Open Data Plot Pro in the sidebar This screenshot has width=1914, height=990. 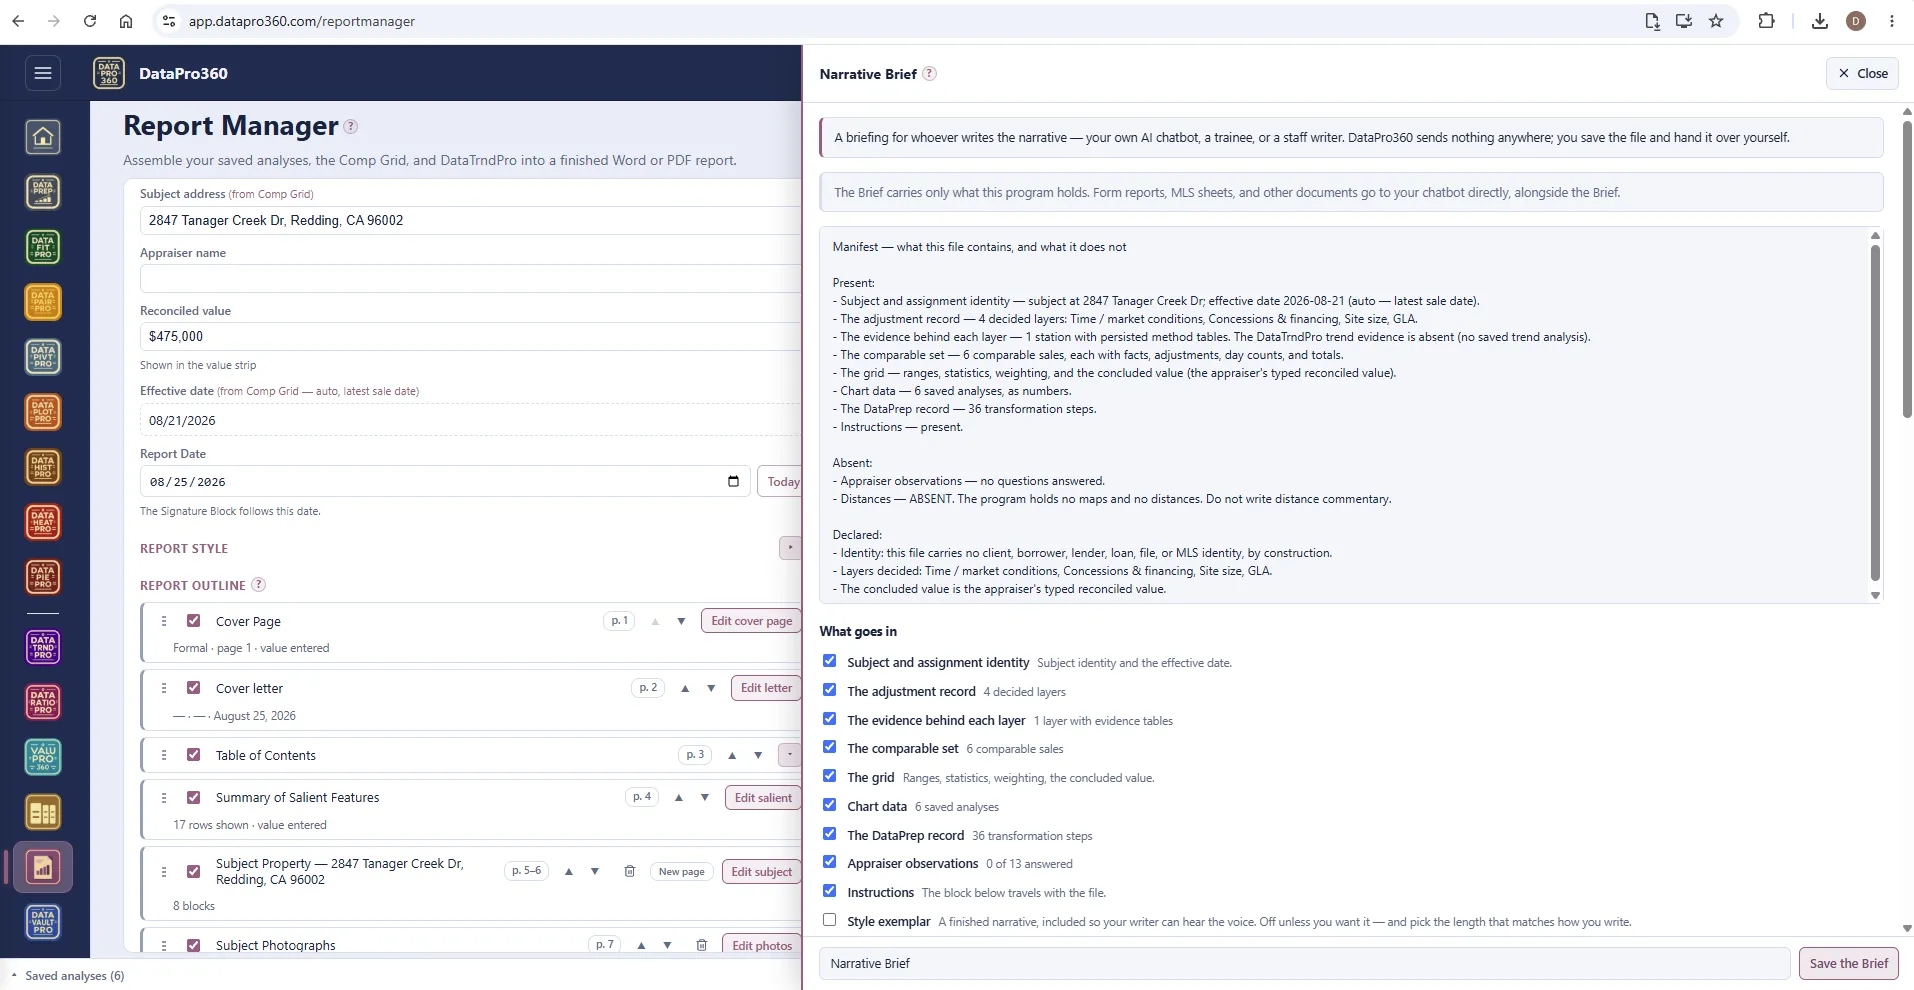point(43,412)
